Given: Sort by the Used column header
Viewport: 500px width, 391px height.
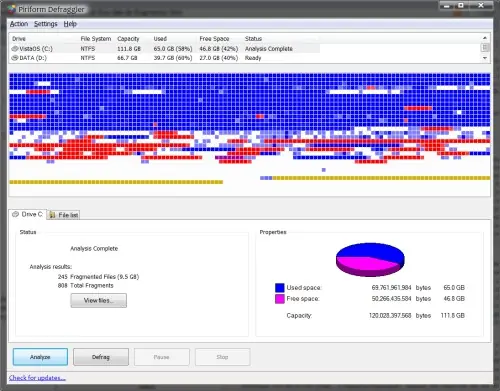Looking at the screenshot, I should (x=160, y=39).
